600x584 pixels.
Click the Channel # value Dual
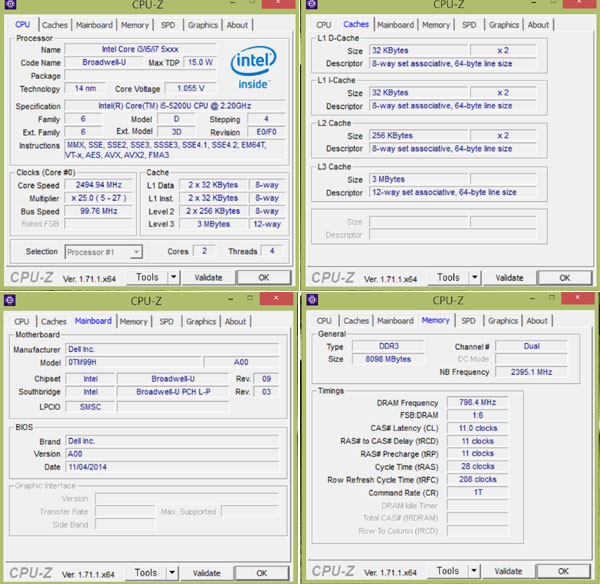532,346
